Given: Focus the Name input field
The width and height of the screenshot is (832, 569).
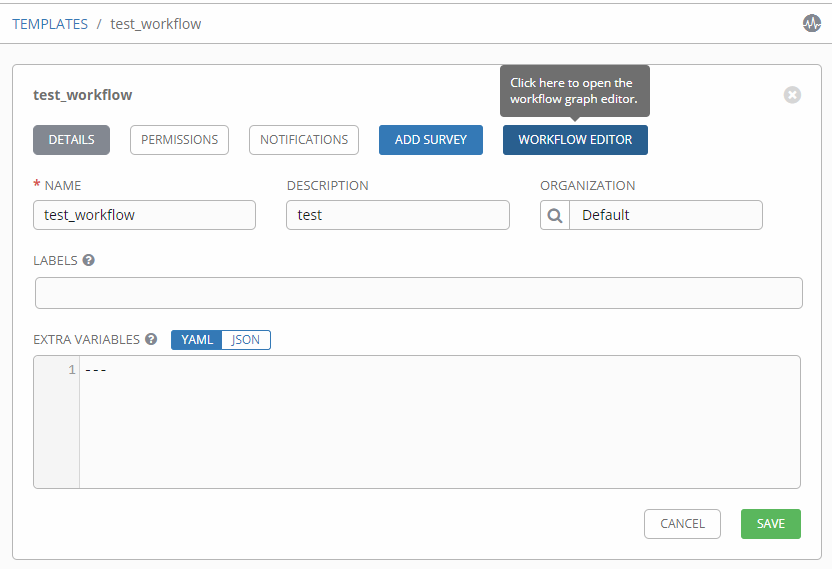Looking at the screenshot, I should click(x=144, y=215).
